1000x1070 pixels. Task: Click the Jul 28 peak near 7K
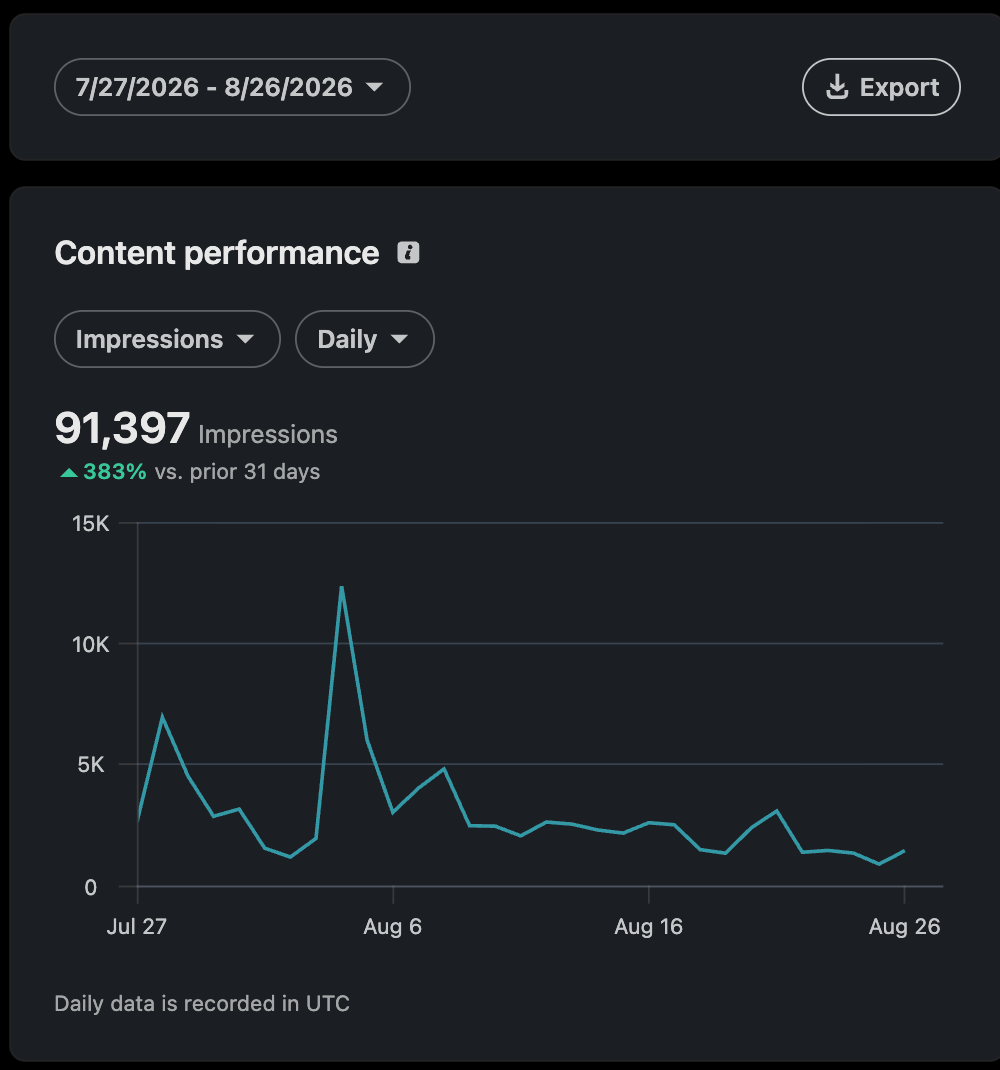coord(162,716)
